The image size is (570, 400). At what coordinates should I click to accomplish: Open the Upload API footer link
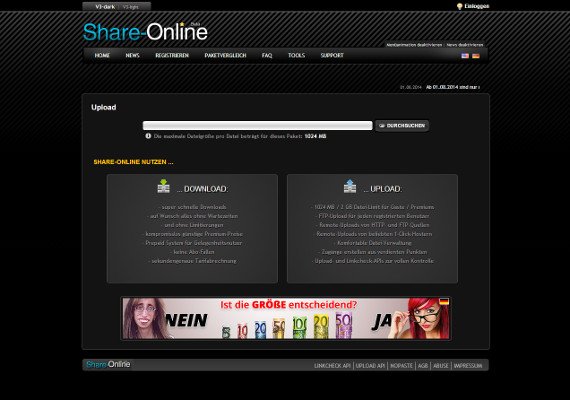click(370, 365)
